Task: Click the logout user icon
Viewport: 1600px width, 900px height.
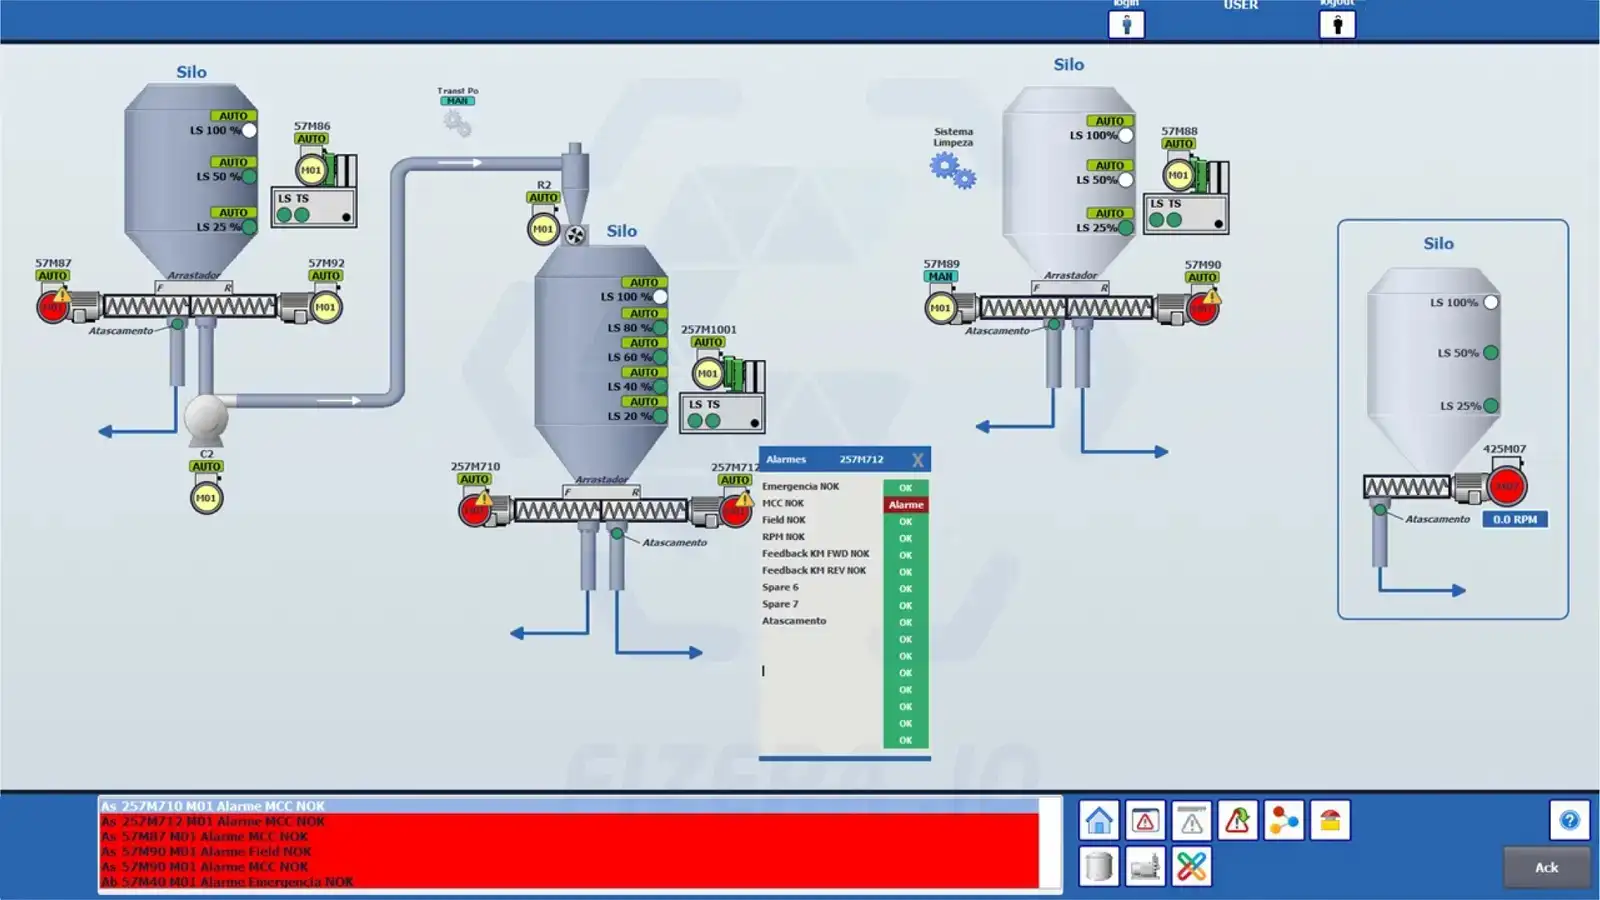Action: [1337, 25]
